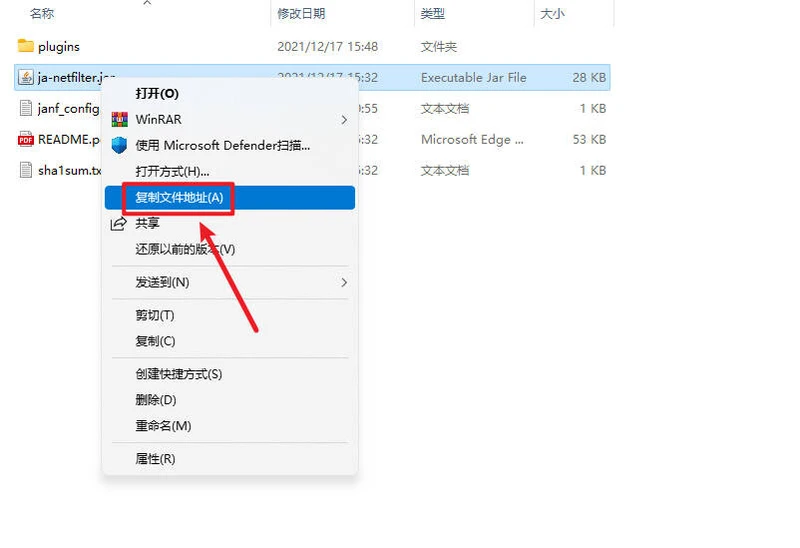Click the 修改日期 column header
The height and width of the screenshot is (548, 800).
point(303,14)
